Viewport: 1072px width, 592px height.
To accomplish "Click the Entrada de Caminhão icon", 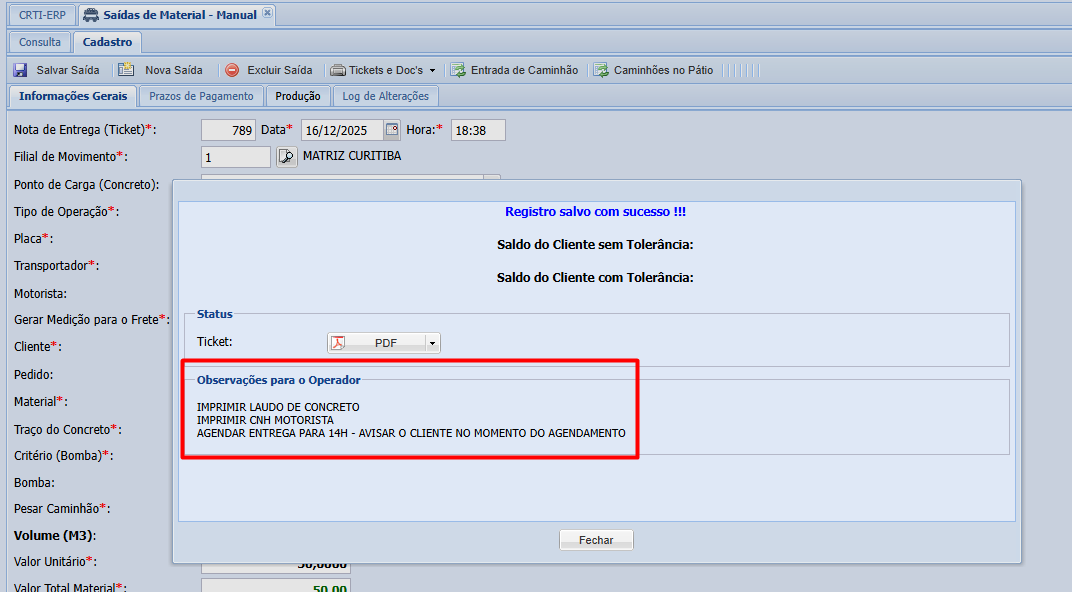I will coord(458,70).
